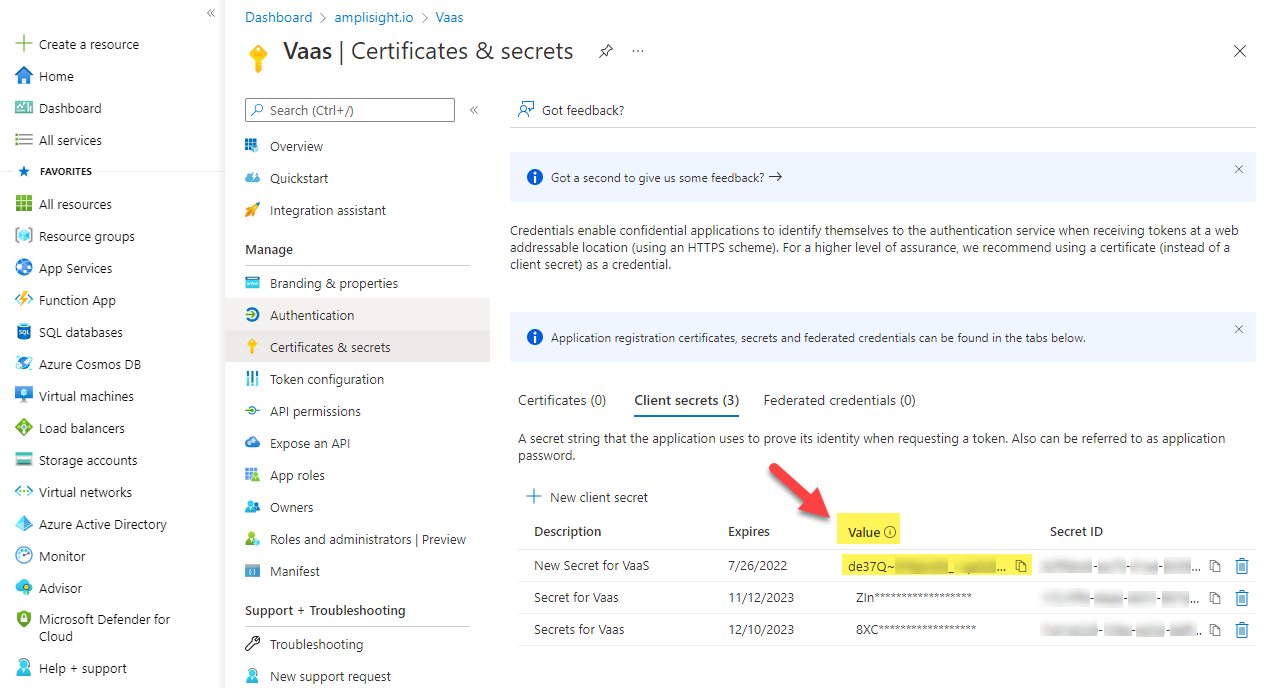The image size is (1275, 688).
Task: Dismiss the feedback info banner
Action: pos(1238,169)
